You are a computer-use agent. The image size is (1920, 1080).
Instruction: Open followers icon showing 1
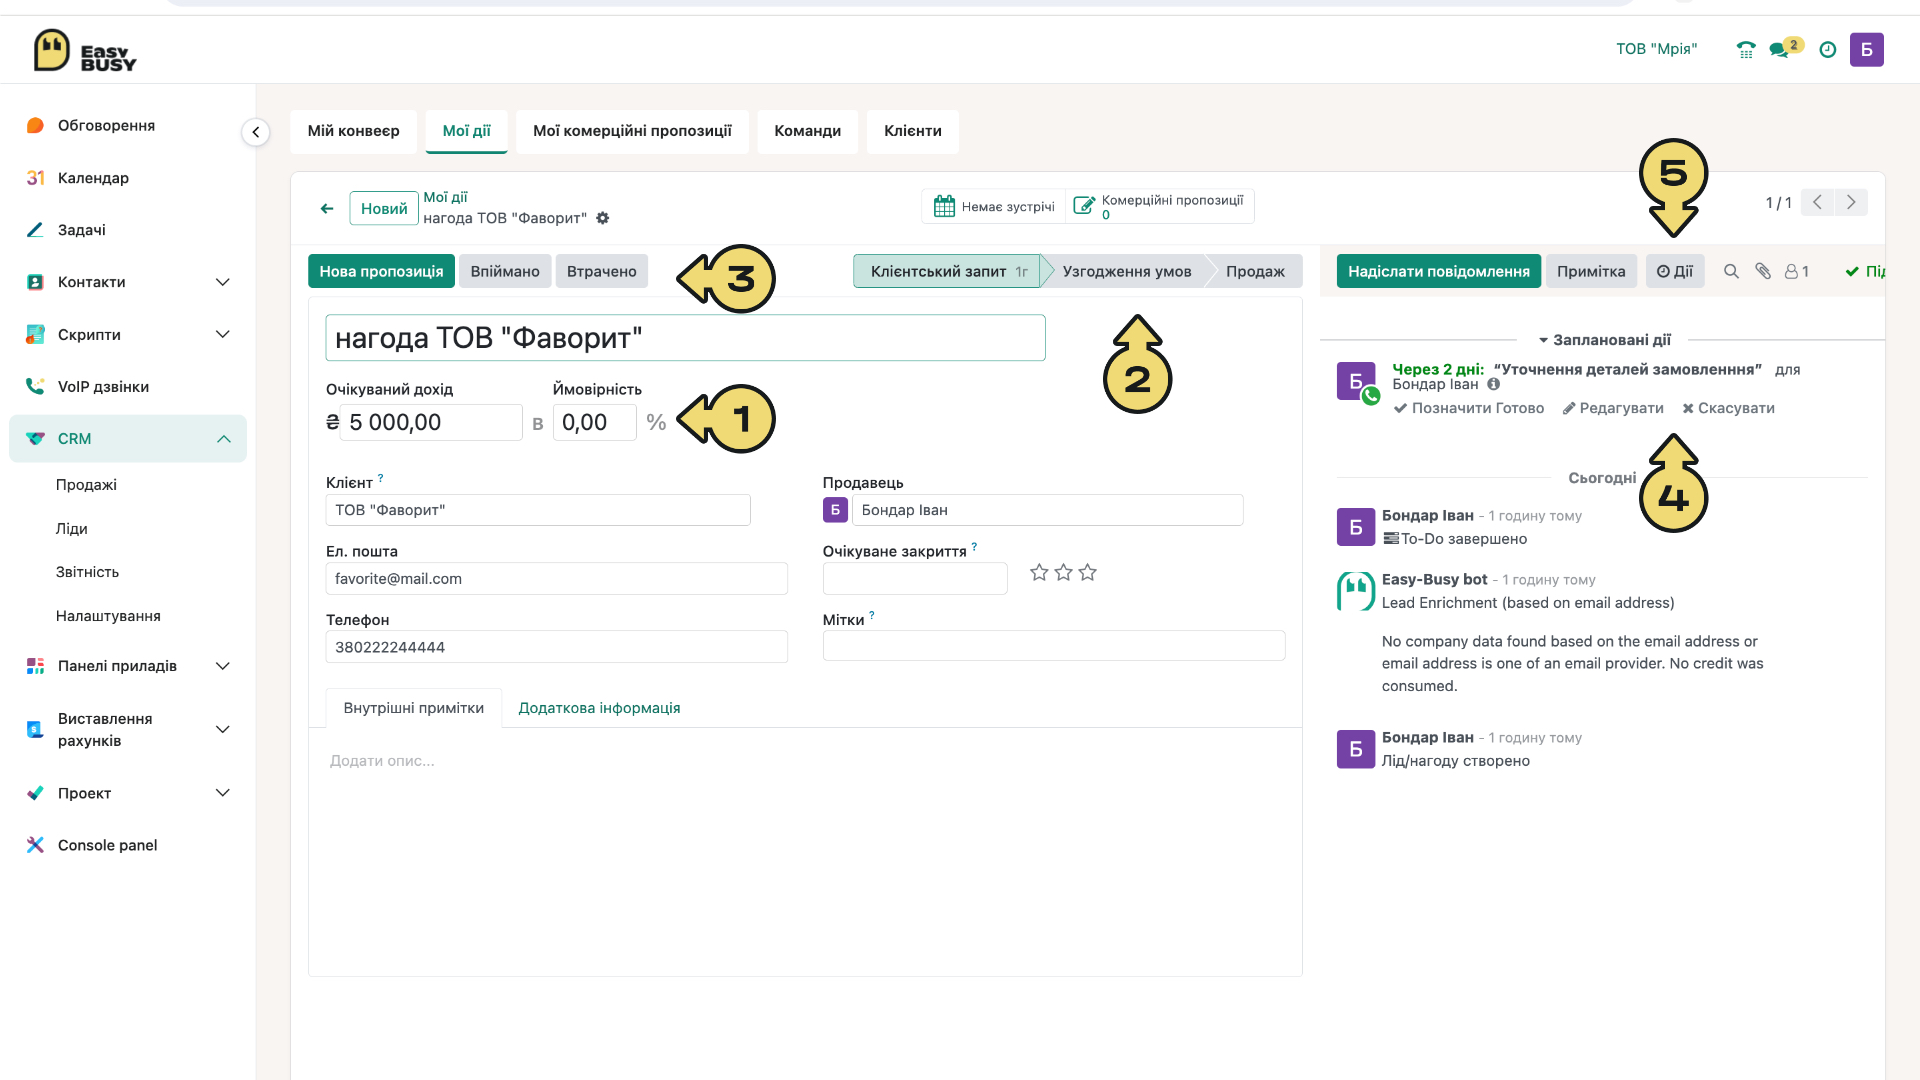1797,271
